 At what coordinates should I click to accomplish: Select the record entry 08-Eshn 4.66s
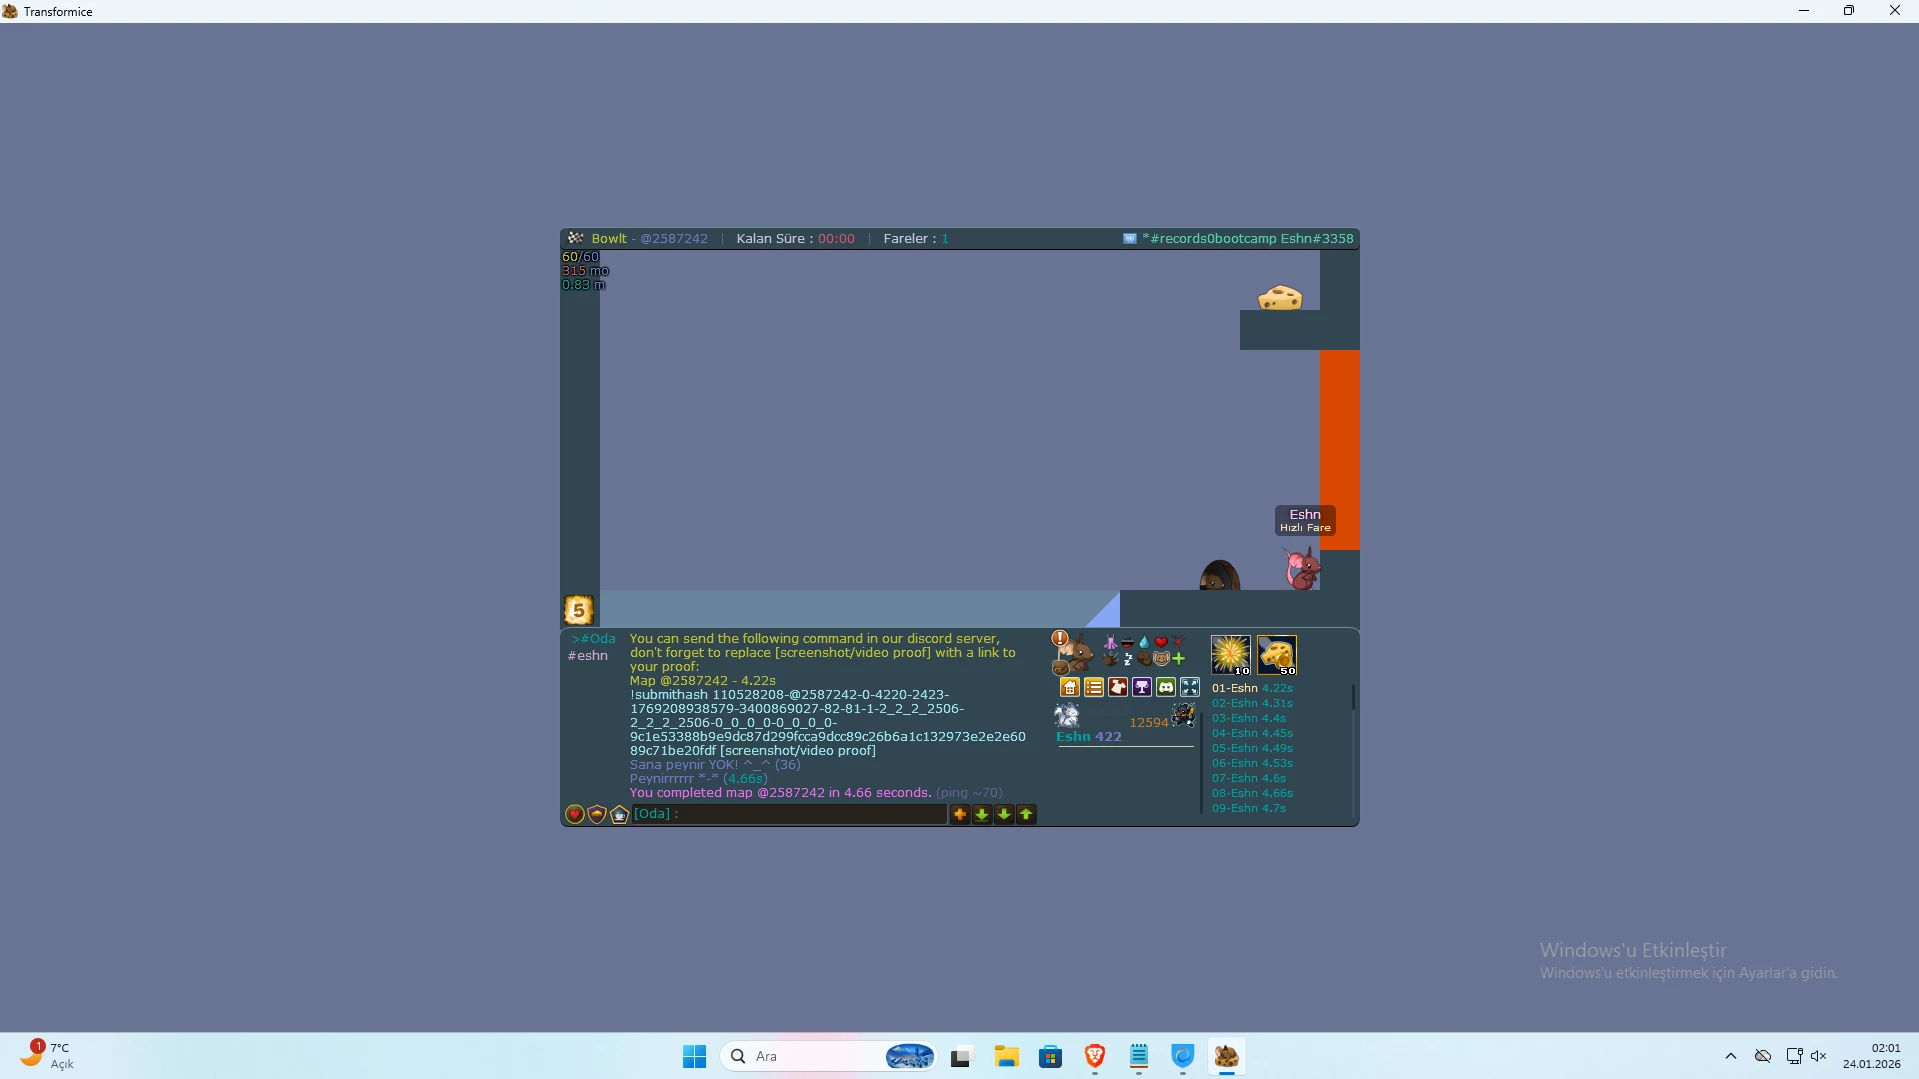click(x=1252, y=793)
